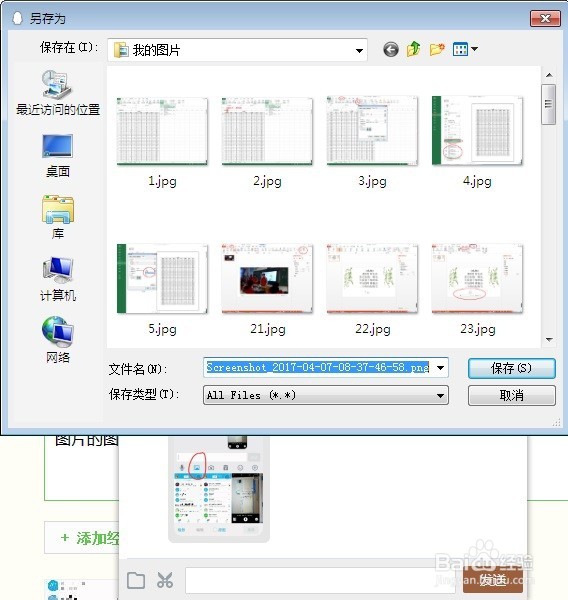The width and height of the screenshot is (568, 600).
Task: Go up one folder level
Action: point(413,49)
